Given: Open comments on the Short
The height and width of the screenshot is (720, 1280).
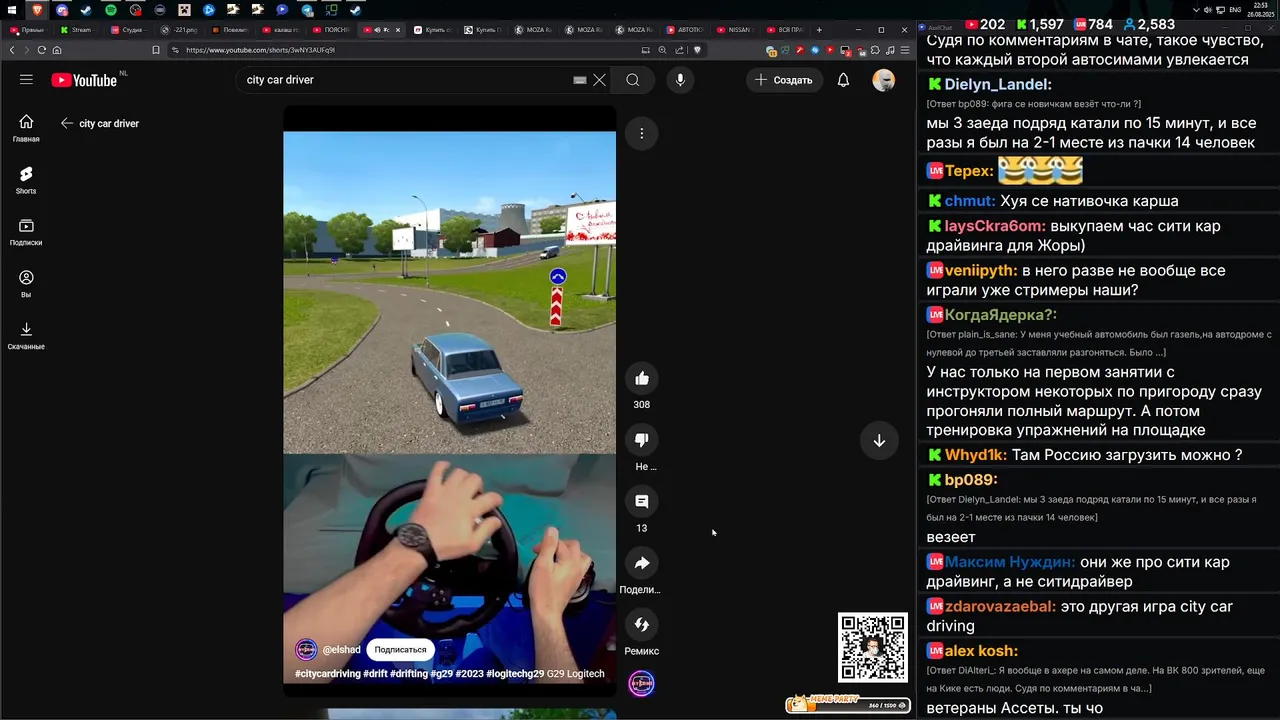Looking at the screenshot, I should click(642, 501).
